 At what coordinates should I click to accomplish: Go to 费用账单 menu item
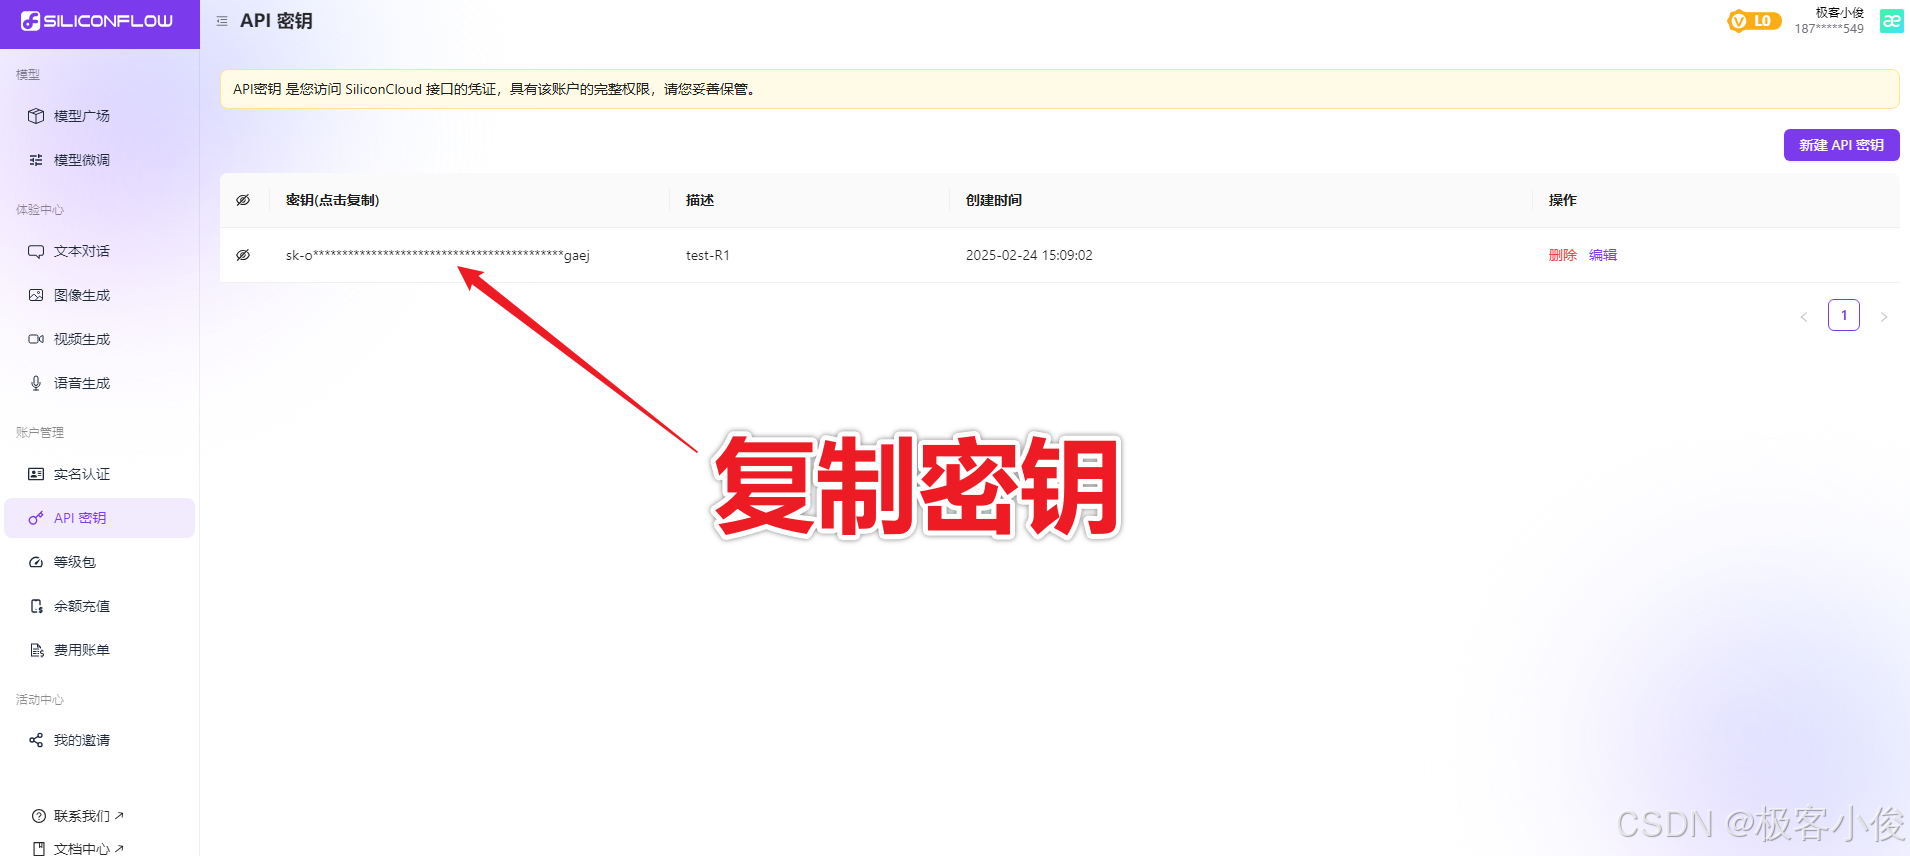(x=100, y=650)
